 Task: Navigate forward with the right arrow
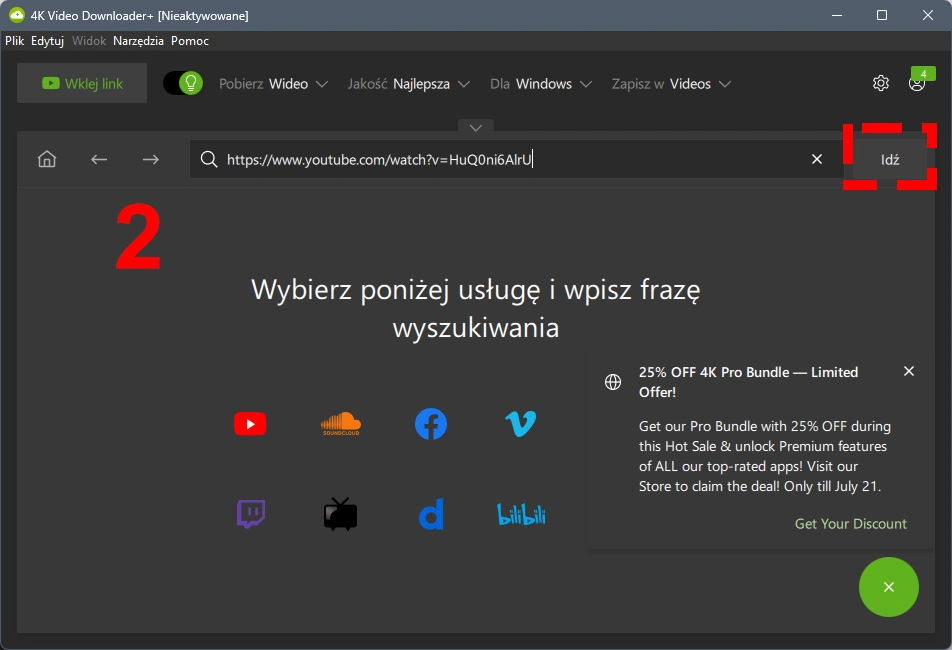coord(151,159)
